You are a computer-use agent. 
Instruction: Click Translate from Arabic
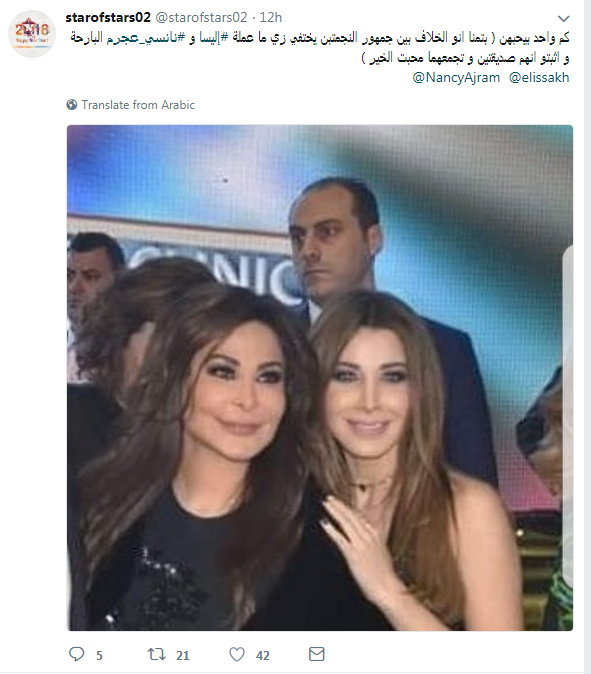click(138, 104)
